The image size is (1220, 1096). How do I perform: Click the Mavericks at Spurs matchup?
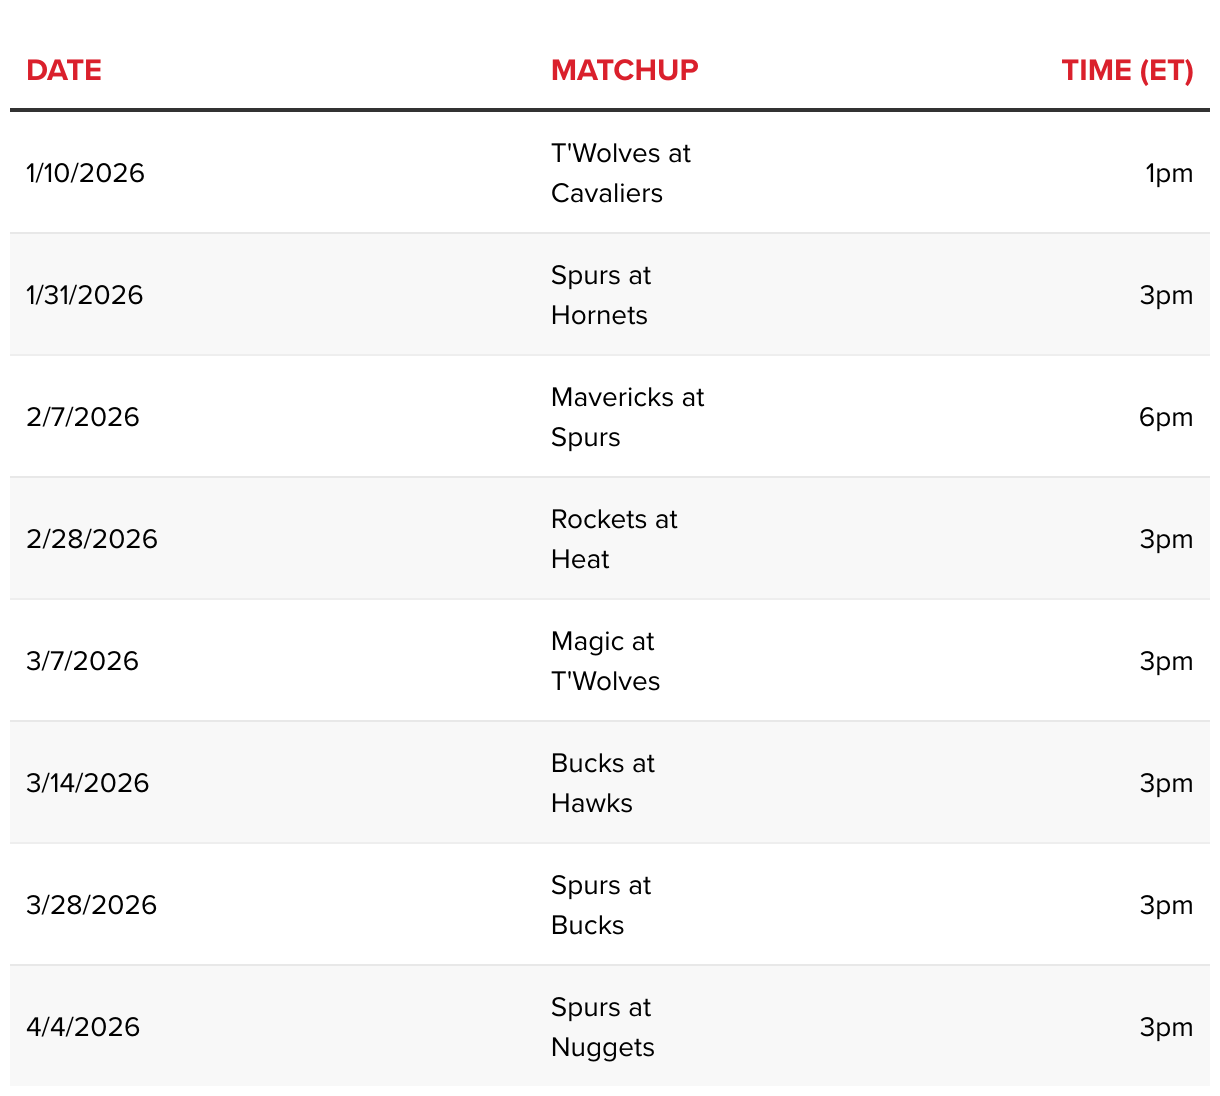click(628, 417)
